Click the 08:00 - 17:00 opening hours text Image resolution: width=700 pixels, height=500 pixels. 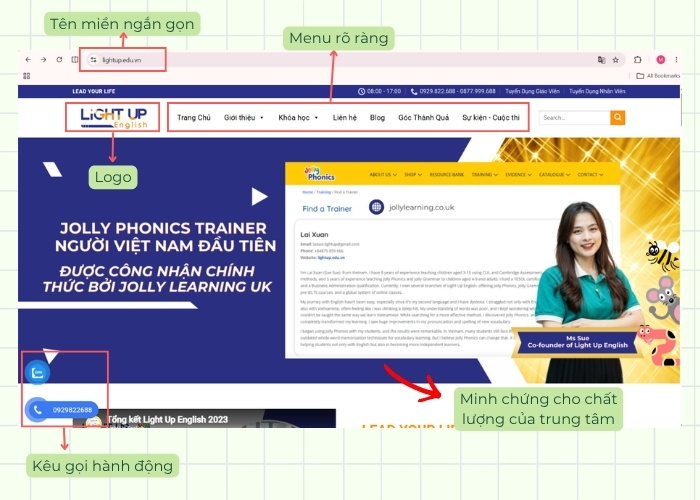click(x=383, y=91)
